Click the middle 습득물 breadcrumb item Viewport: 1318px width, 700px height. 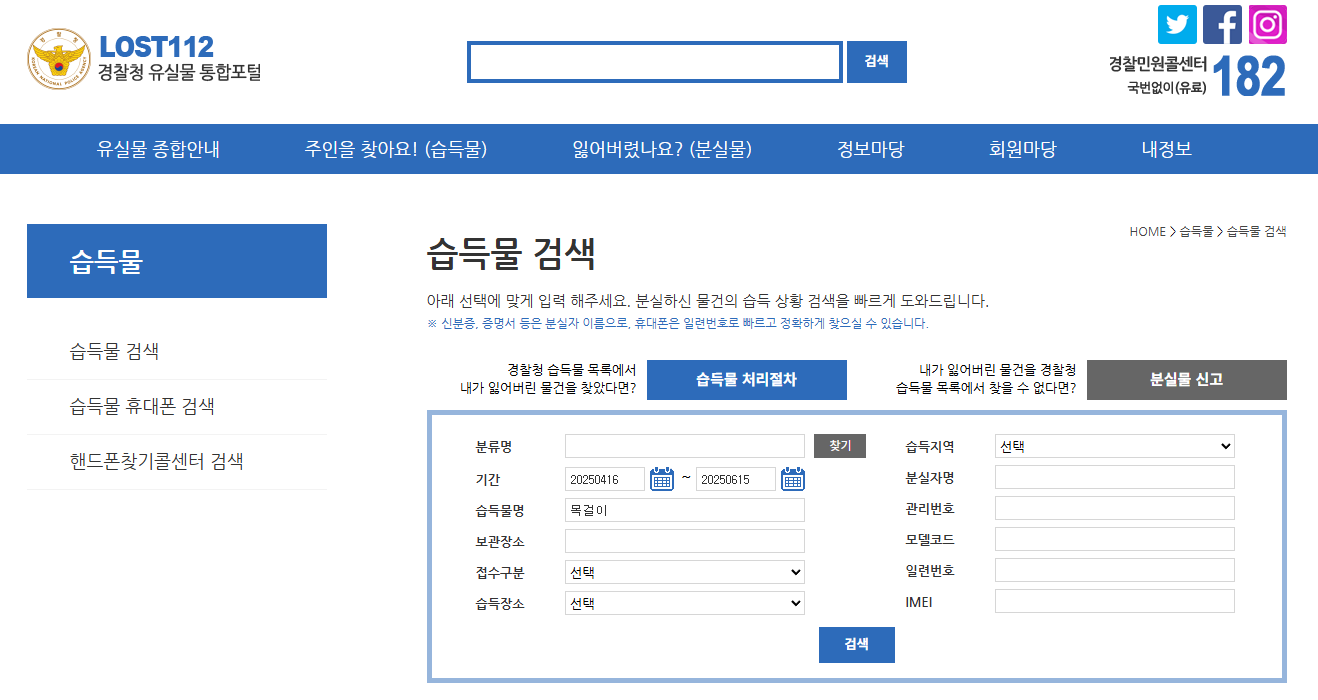[x=1196, y=232]
